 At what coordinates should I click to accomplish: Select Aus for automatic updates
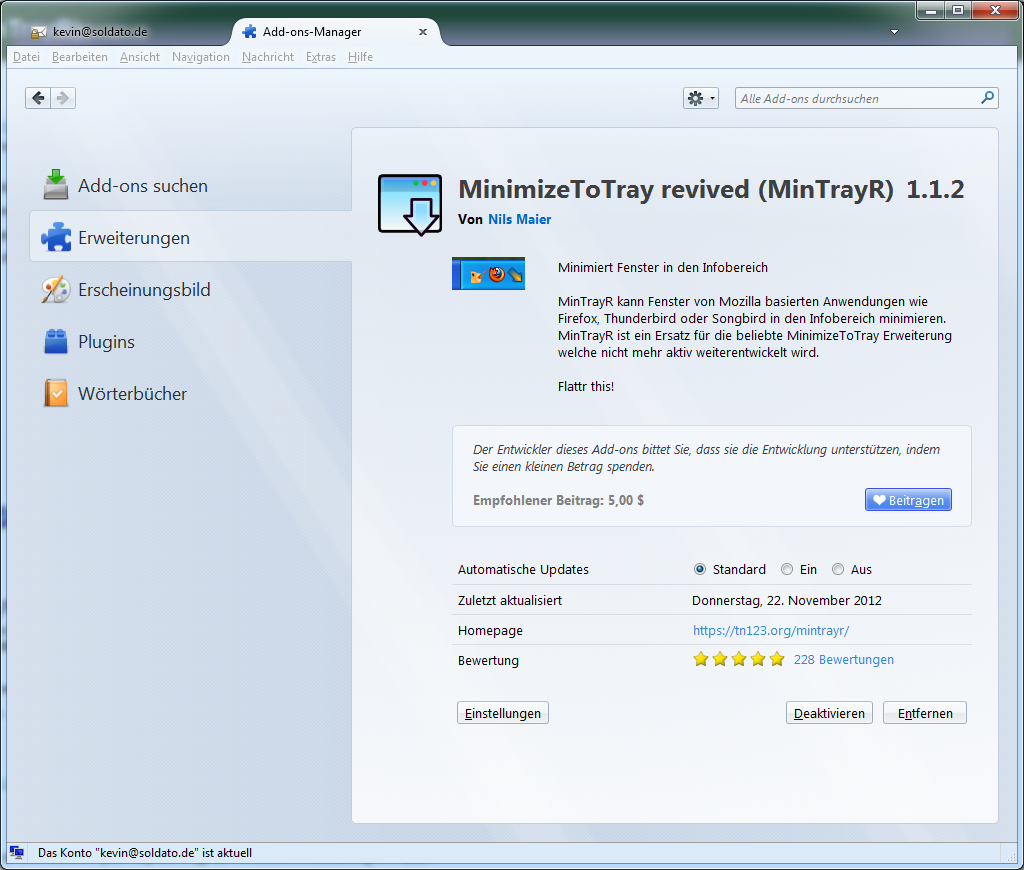(x=852, y=570)
